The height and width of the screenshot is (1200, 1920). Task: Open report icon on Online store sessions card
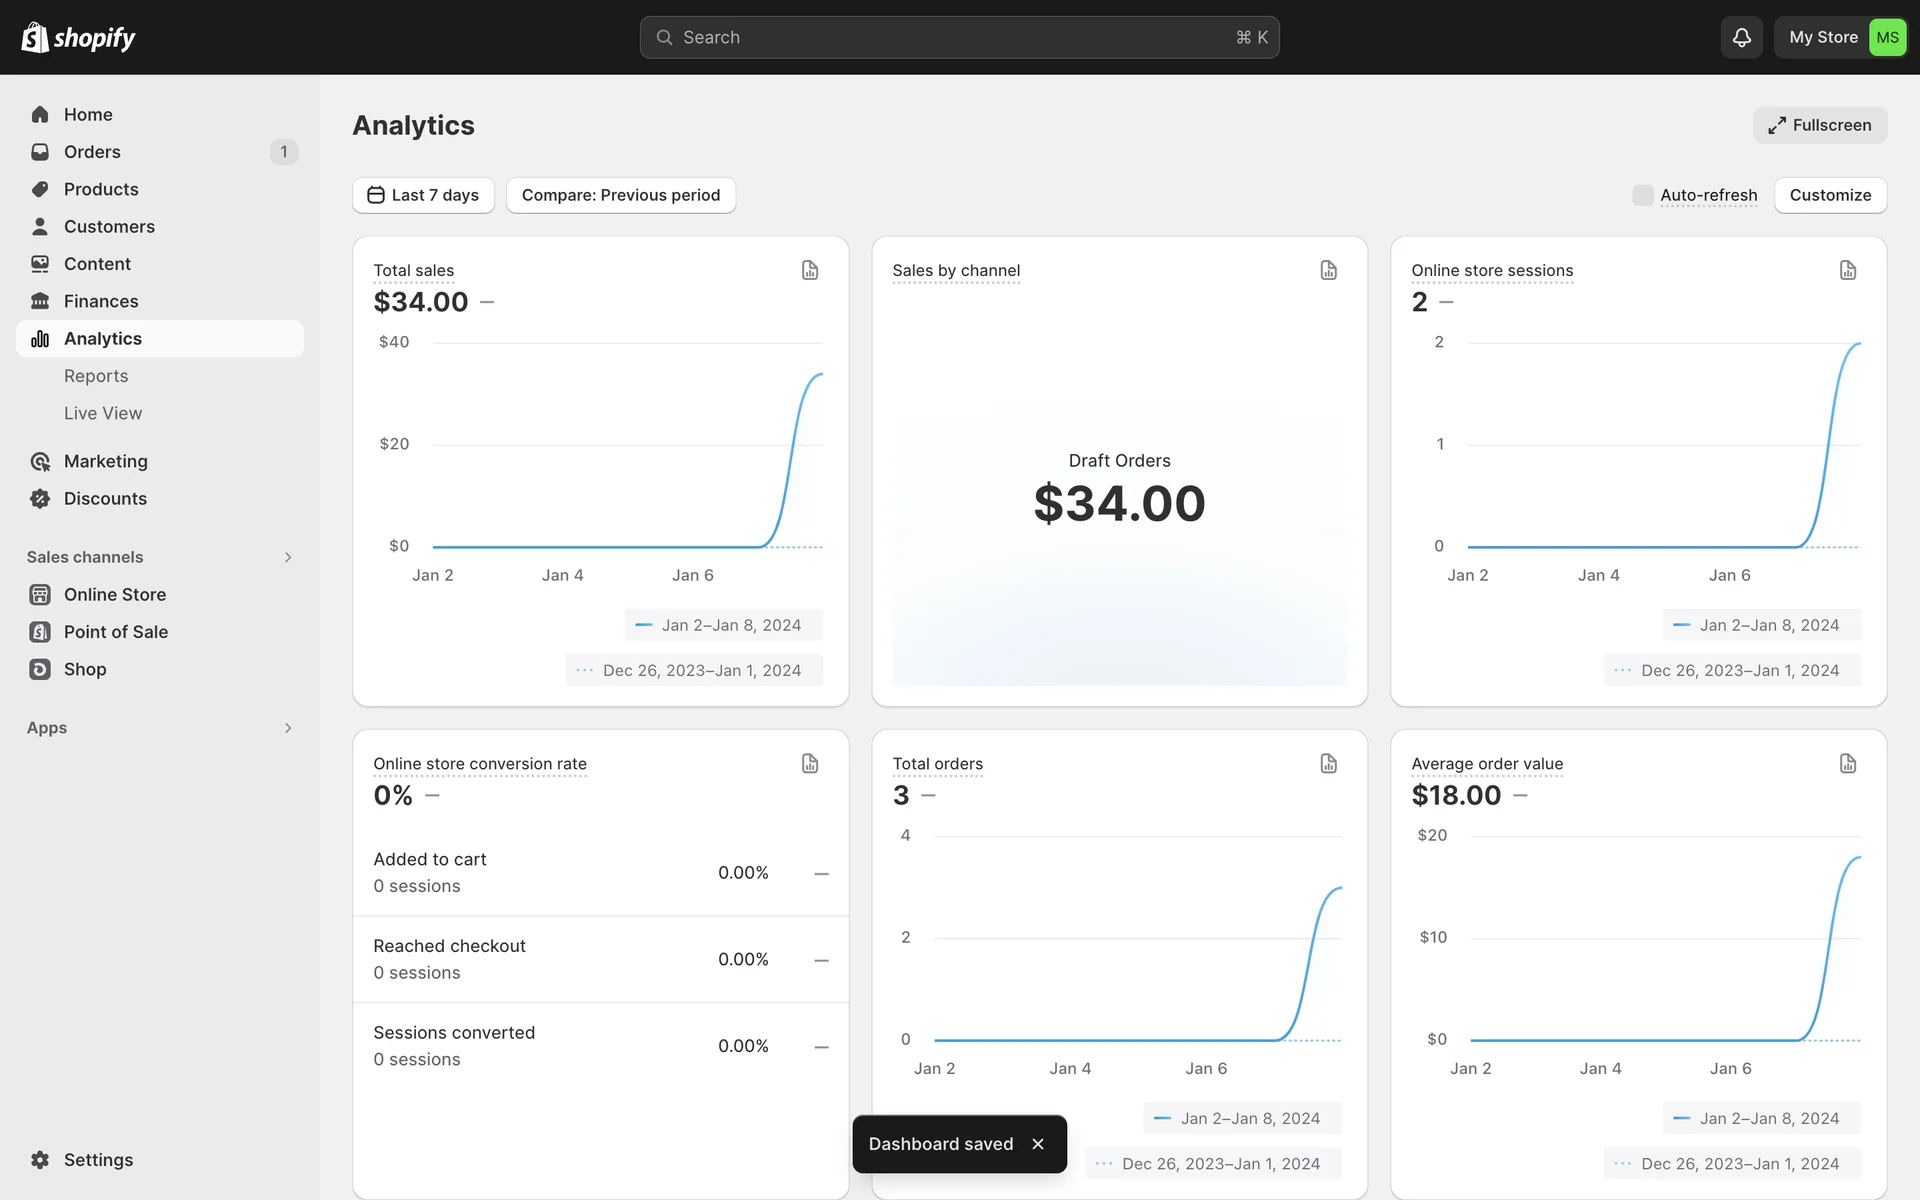[x=1847, y=270]
